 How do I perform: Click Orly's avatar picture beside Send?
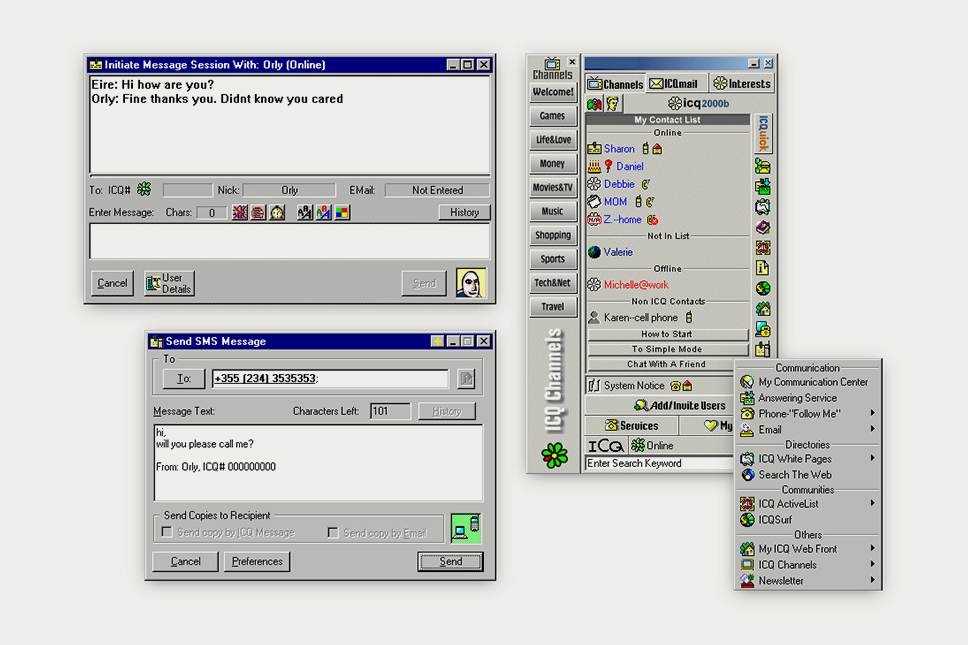[471, 283]
